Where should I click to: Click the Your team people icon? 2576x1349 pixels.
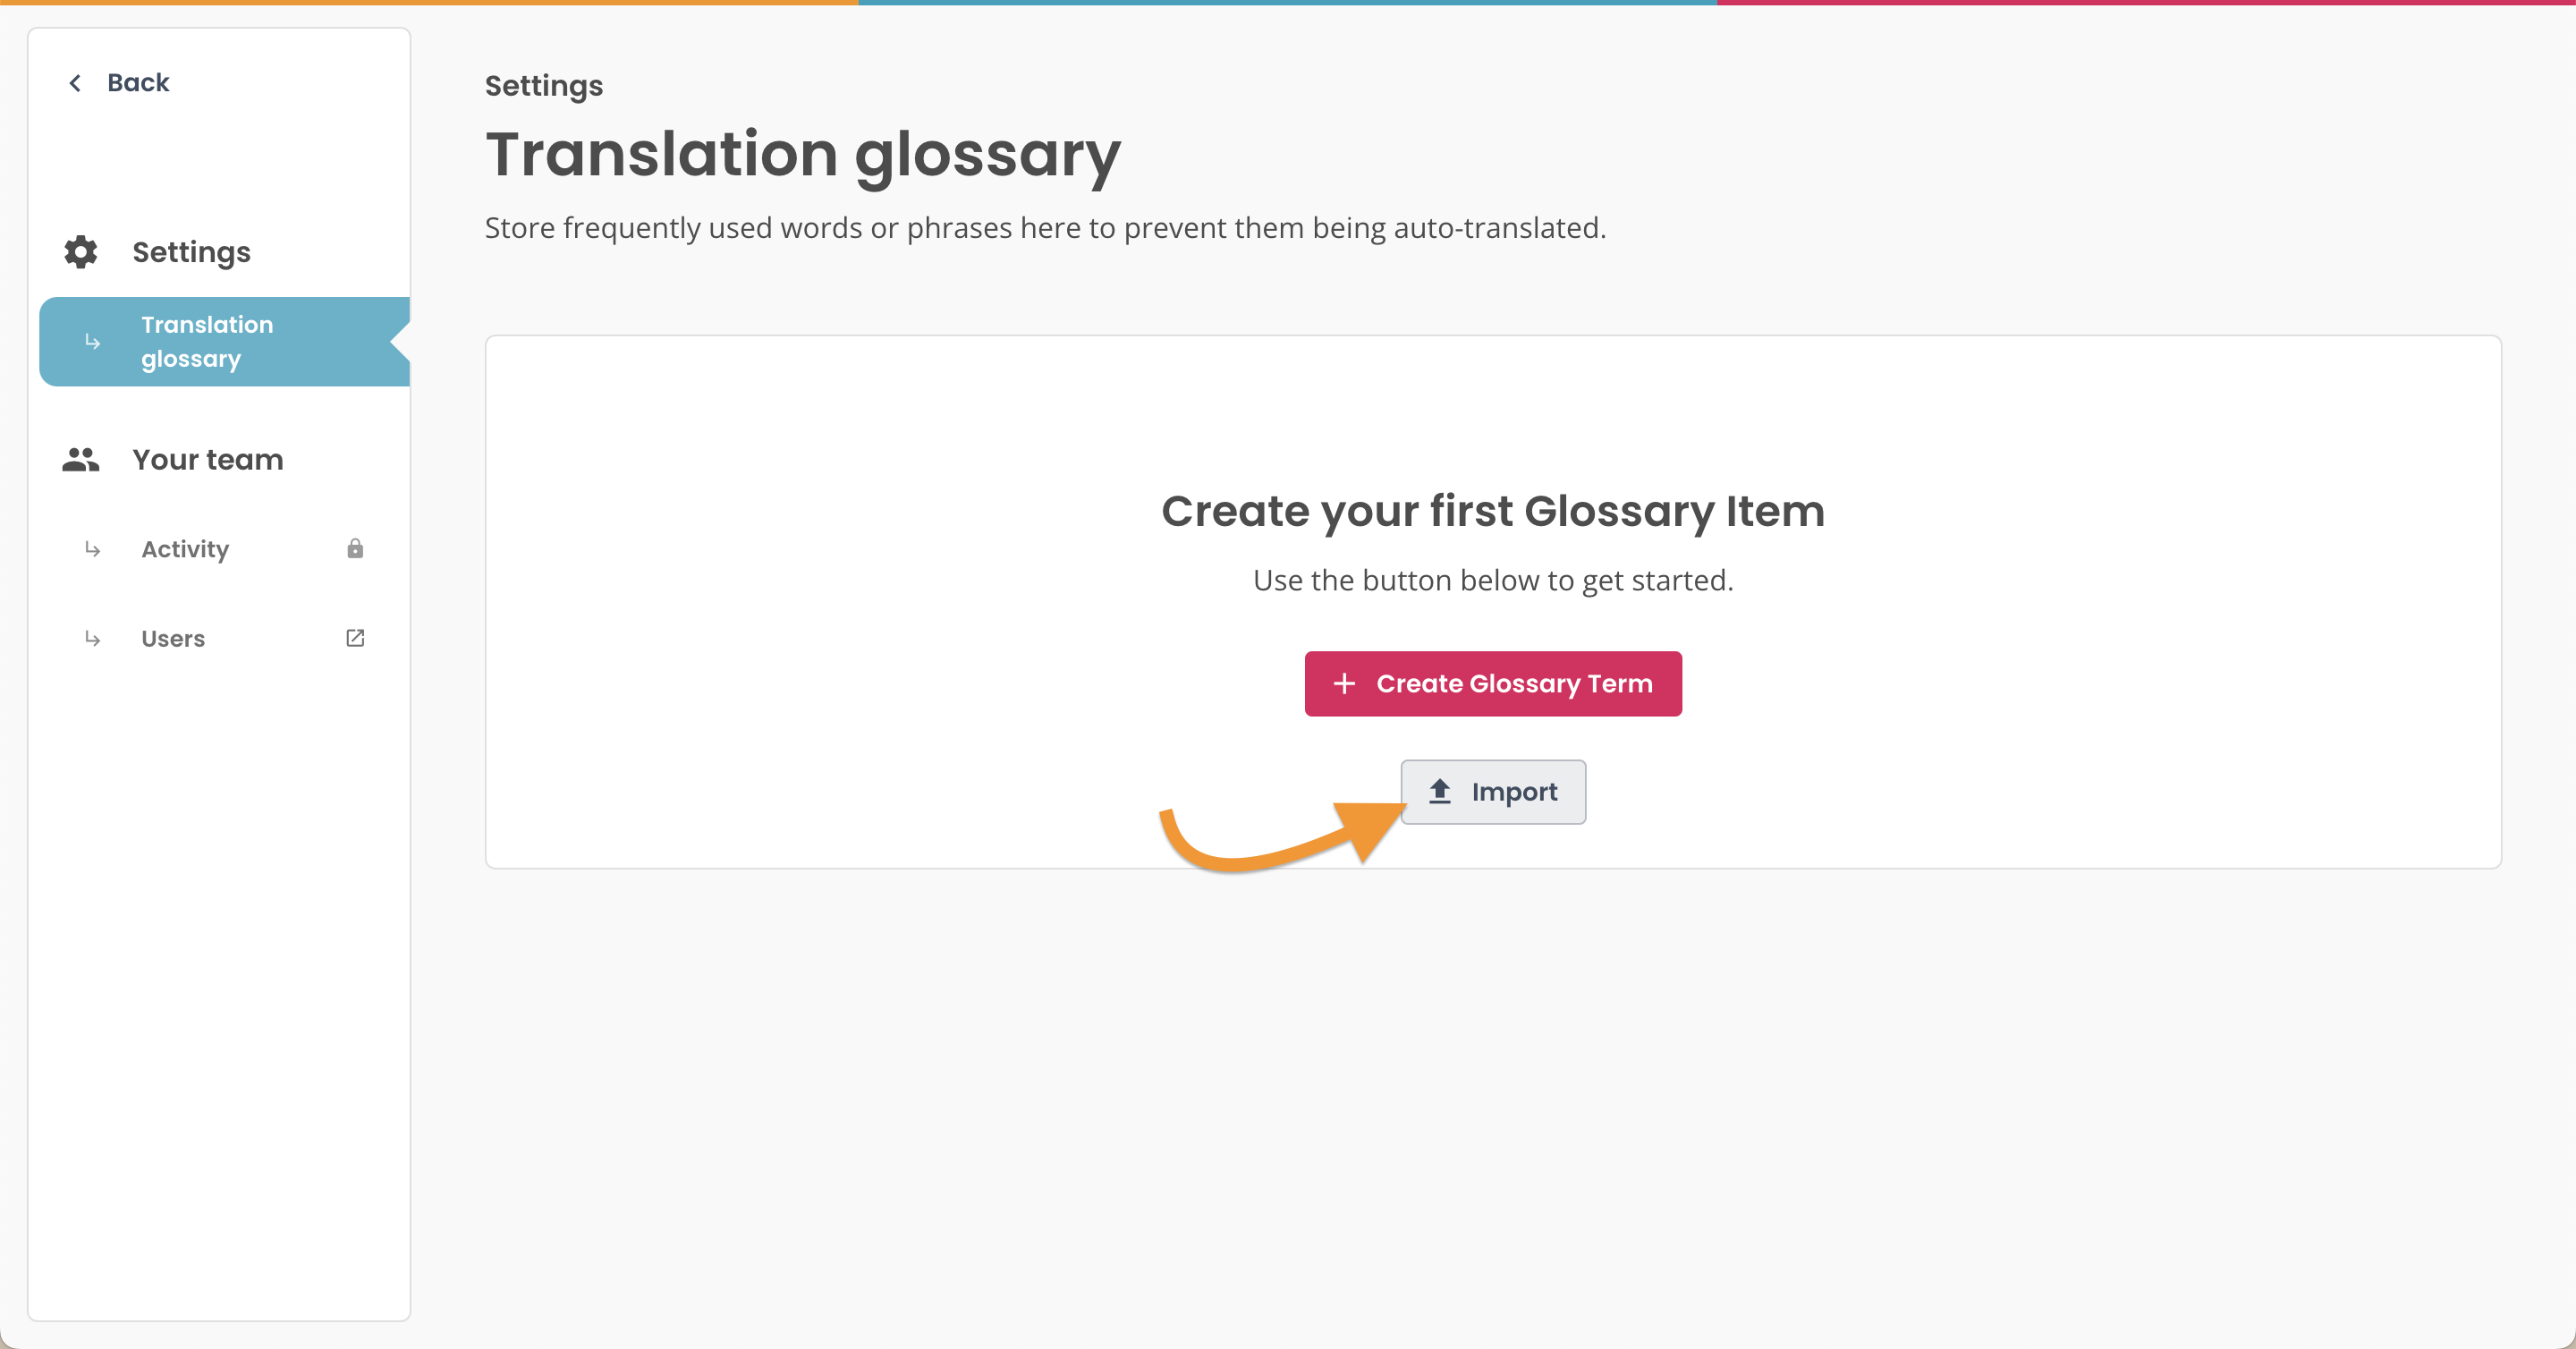80,459
